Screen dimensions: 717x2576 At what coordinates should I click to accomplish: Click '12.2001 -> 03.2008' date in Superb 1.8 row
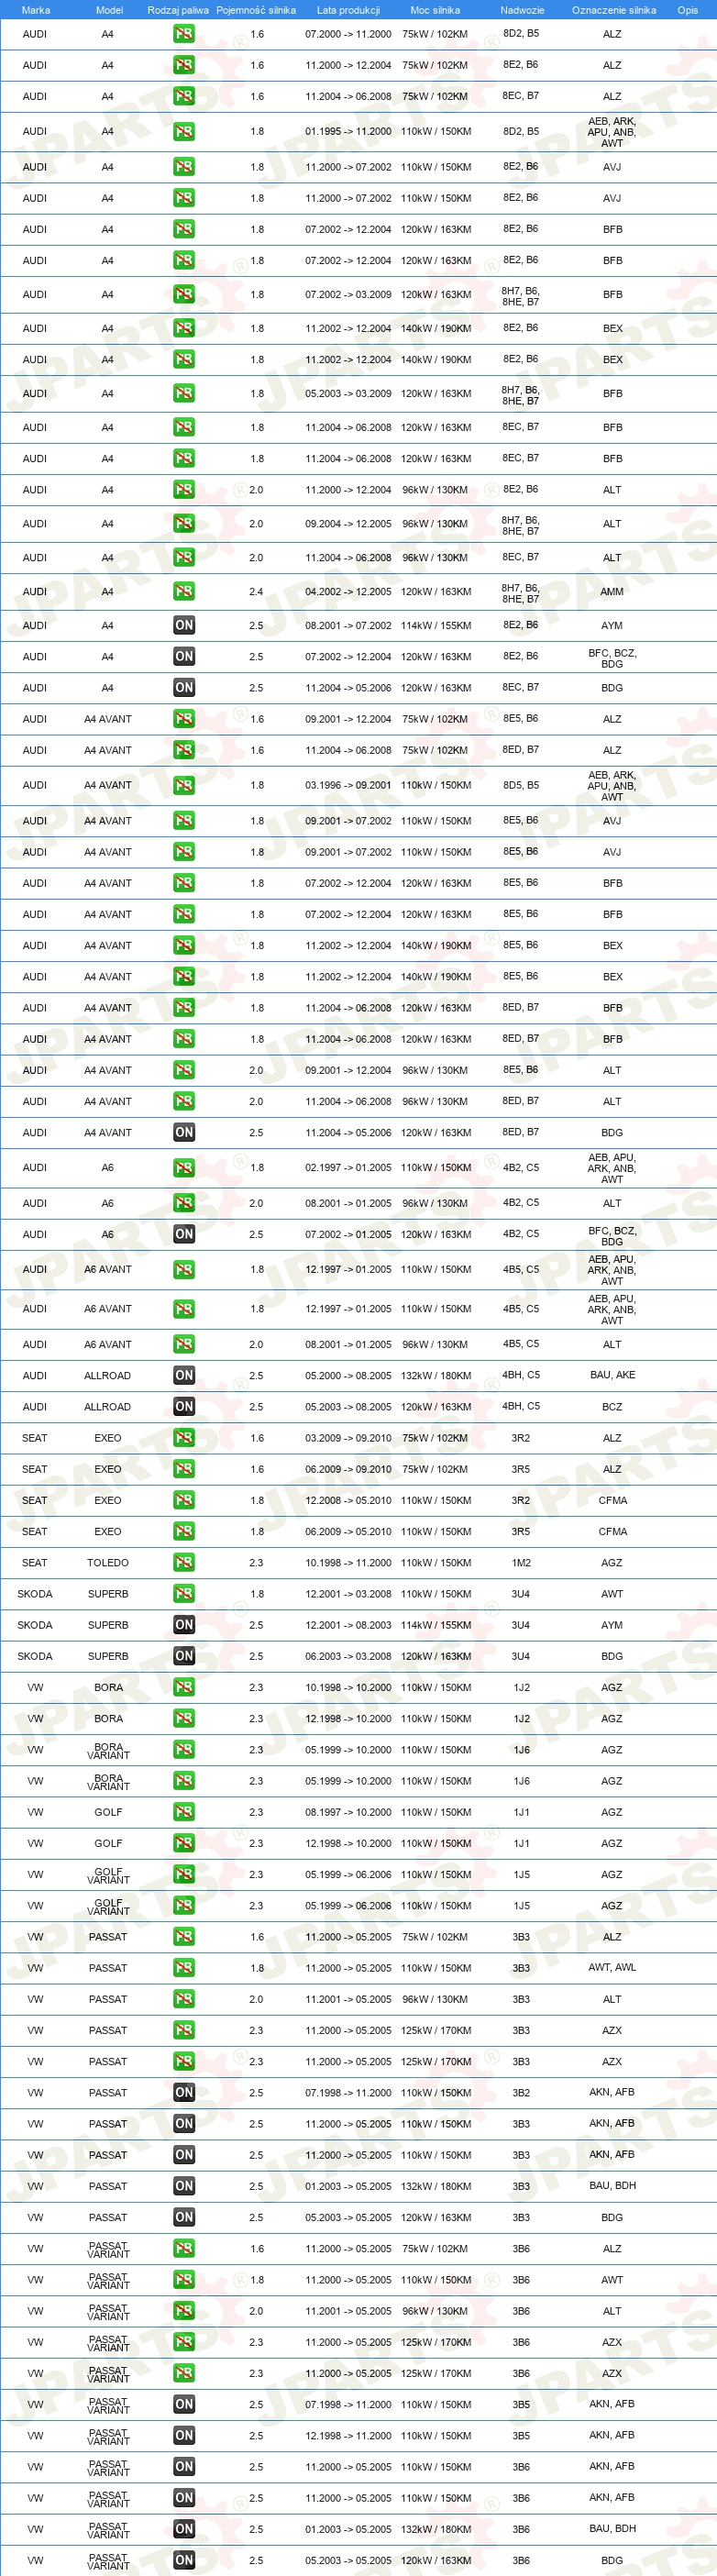tap(348, 1593)
